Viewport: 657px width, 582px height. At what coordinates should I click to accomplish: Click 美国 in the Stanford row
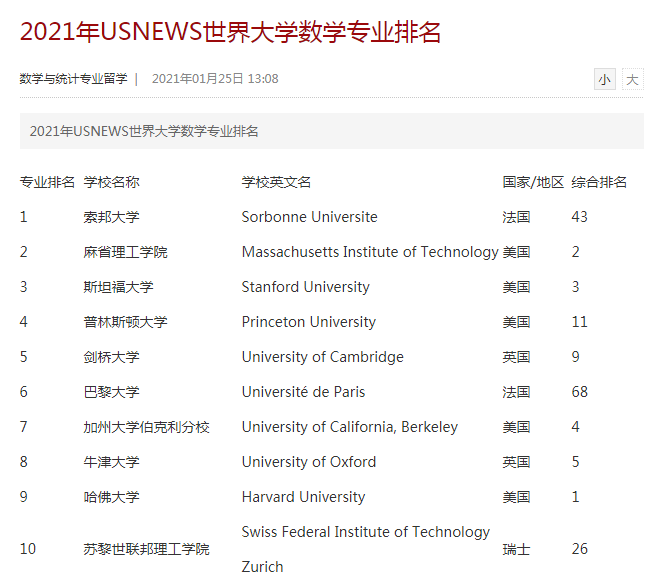(x=516, y=287)
